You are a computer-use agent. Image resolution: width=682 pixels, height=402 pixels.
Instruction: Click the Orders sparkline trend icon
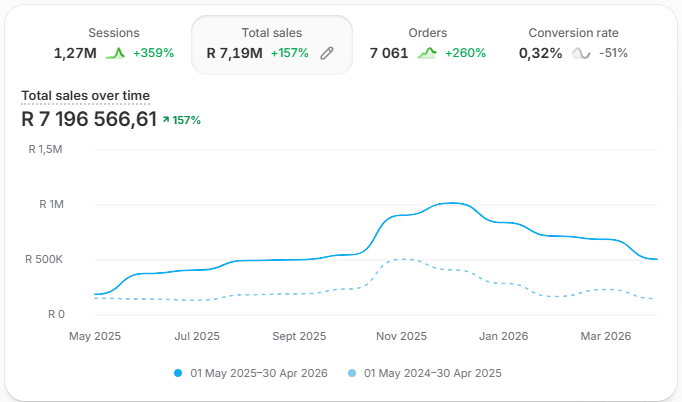point(427,53)
